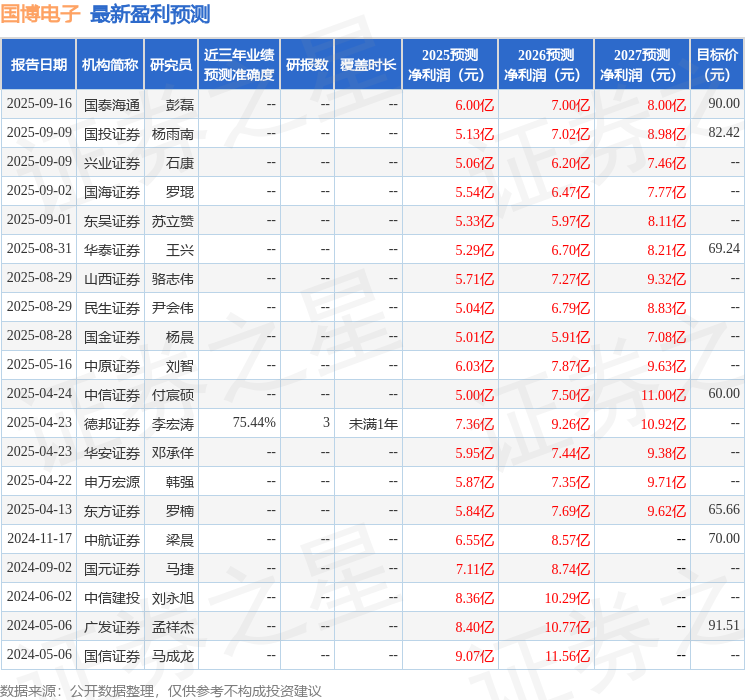Image resolution: width=745 pixels, height=700 pixels.
Task: Click the 报告日期 column header
Action: pyautogui.click(x=38, y=65)
